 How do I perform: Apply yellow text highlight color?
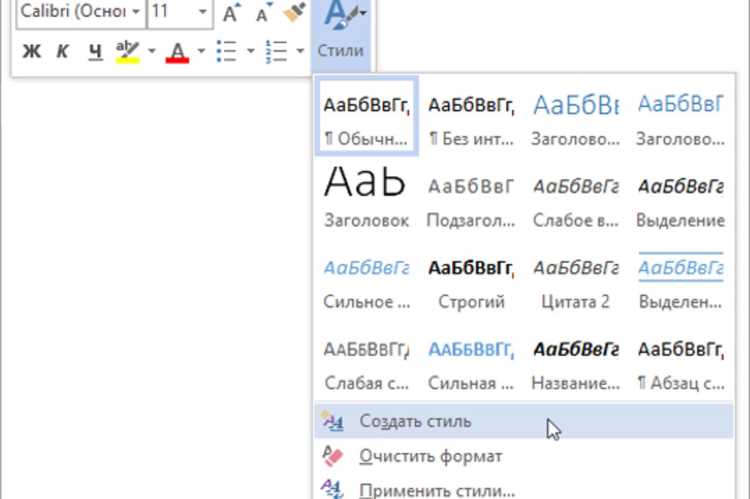(x=128, y=51)
